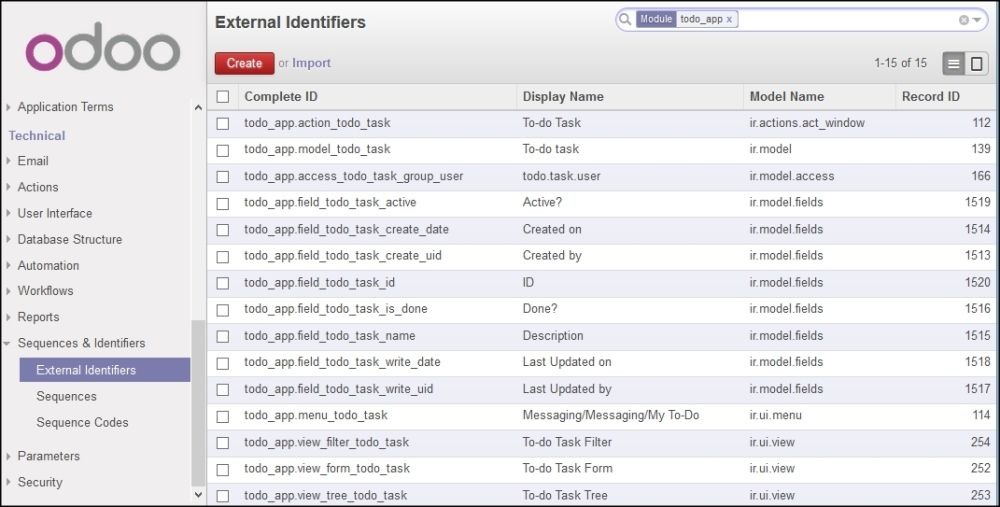Screen dimensions: 1000x507
Task: Click the search magnifier icon
Action: coord(626,20)
